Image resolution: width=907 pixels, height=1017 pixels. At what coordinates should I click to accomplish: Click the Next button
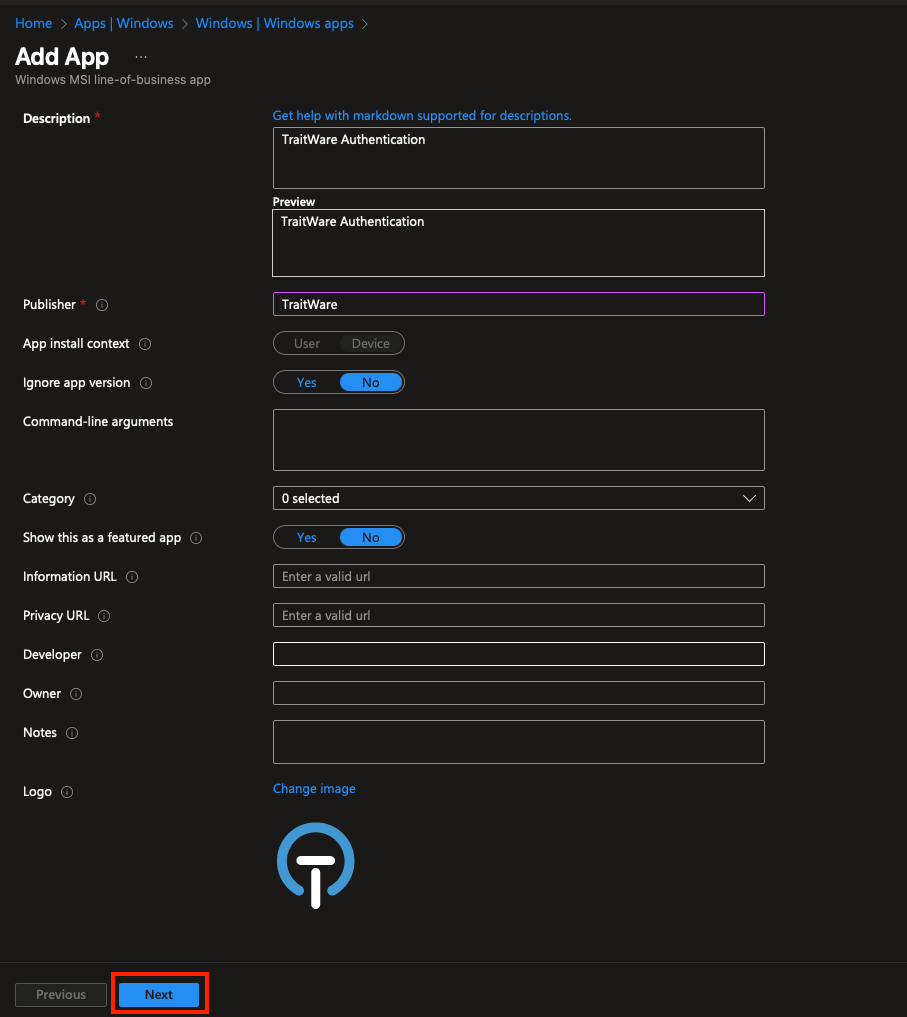(x=159, y=994)
